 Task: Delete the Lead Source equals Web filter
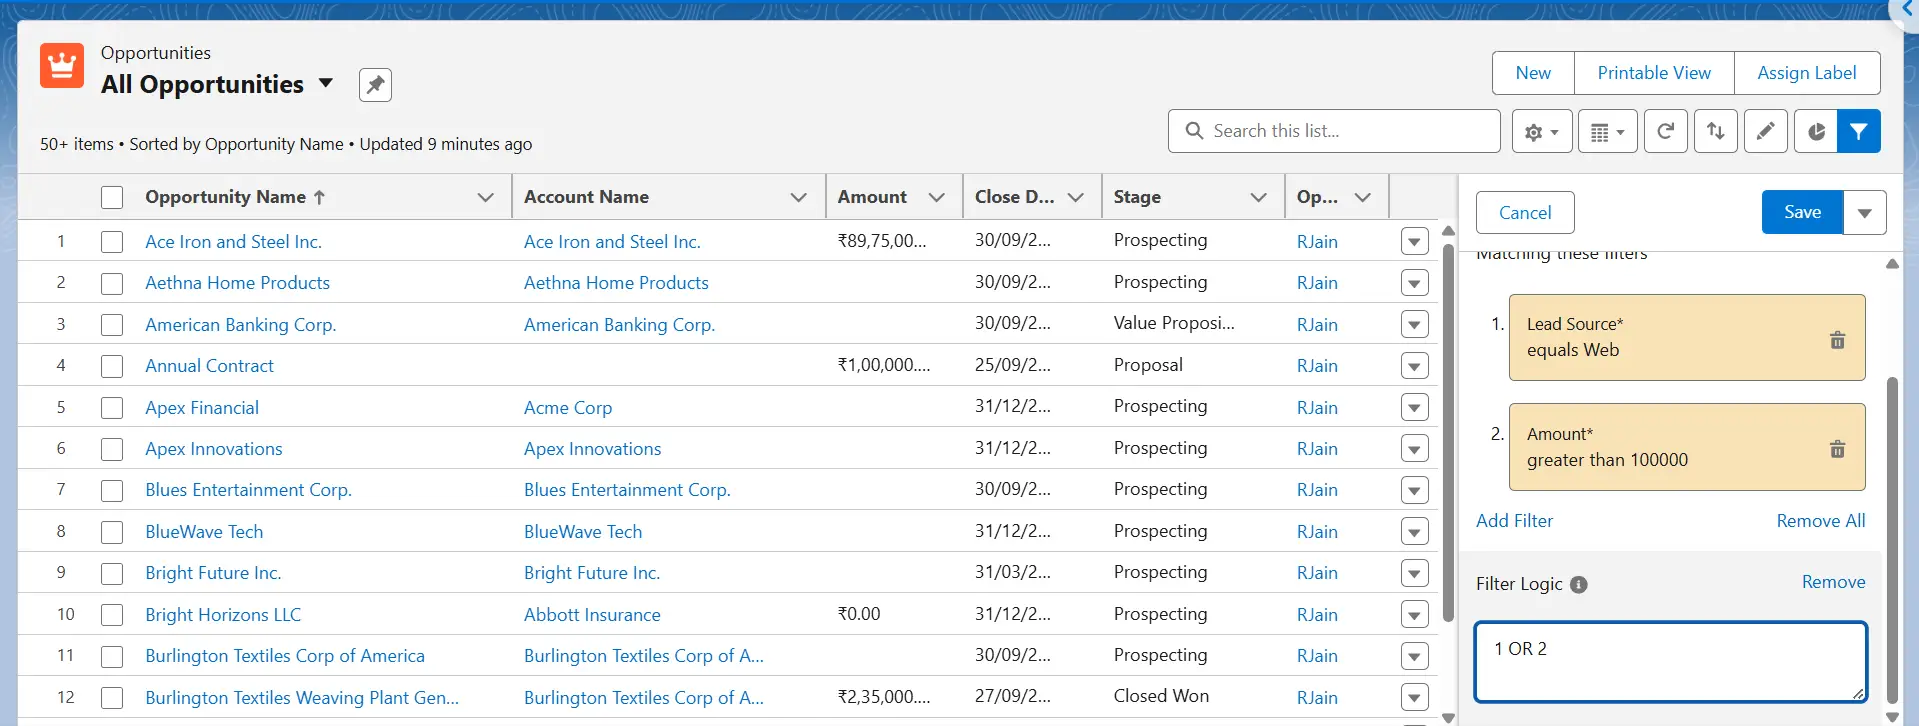(x=1837, y=340)
